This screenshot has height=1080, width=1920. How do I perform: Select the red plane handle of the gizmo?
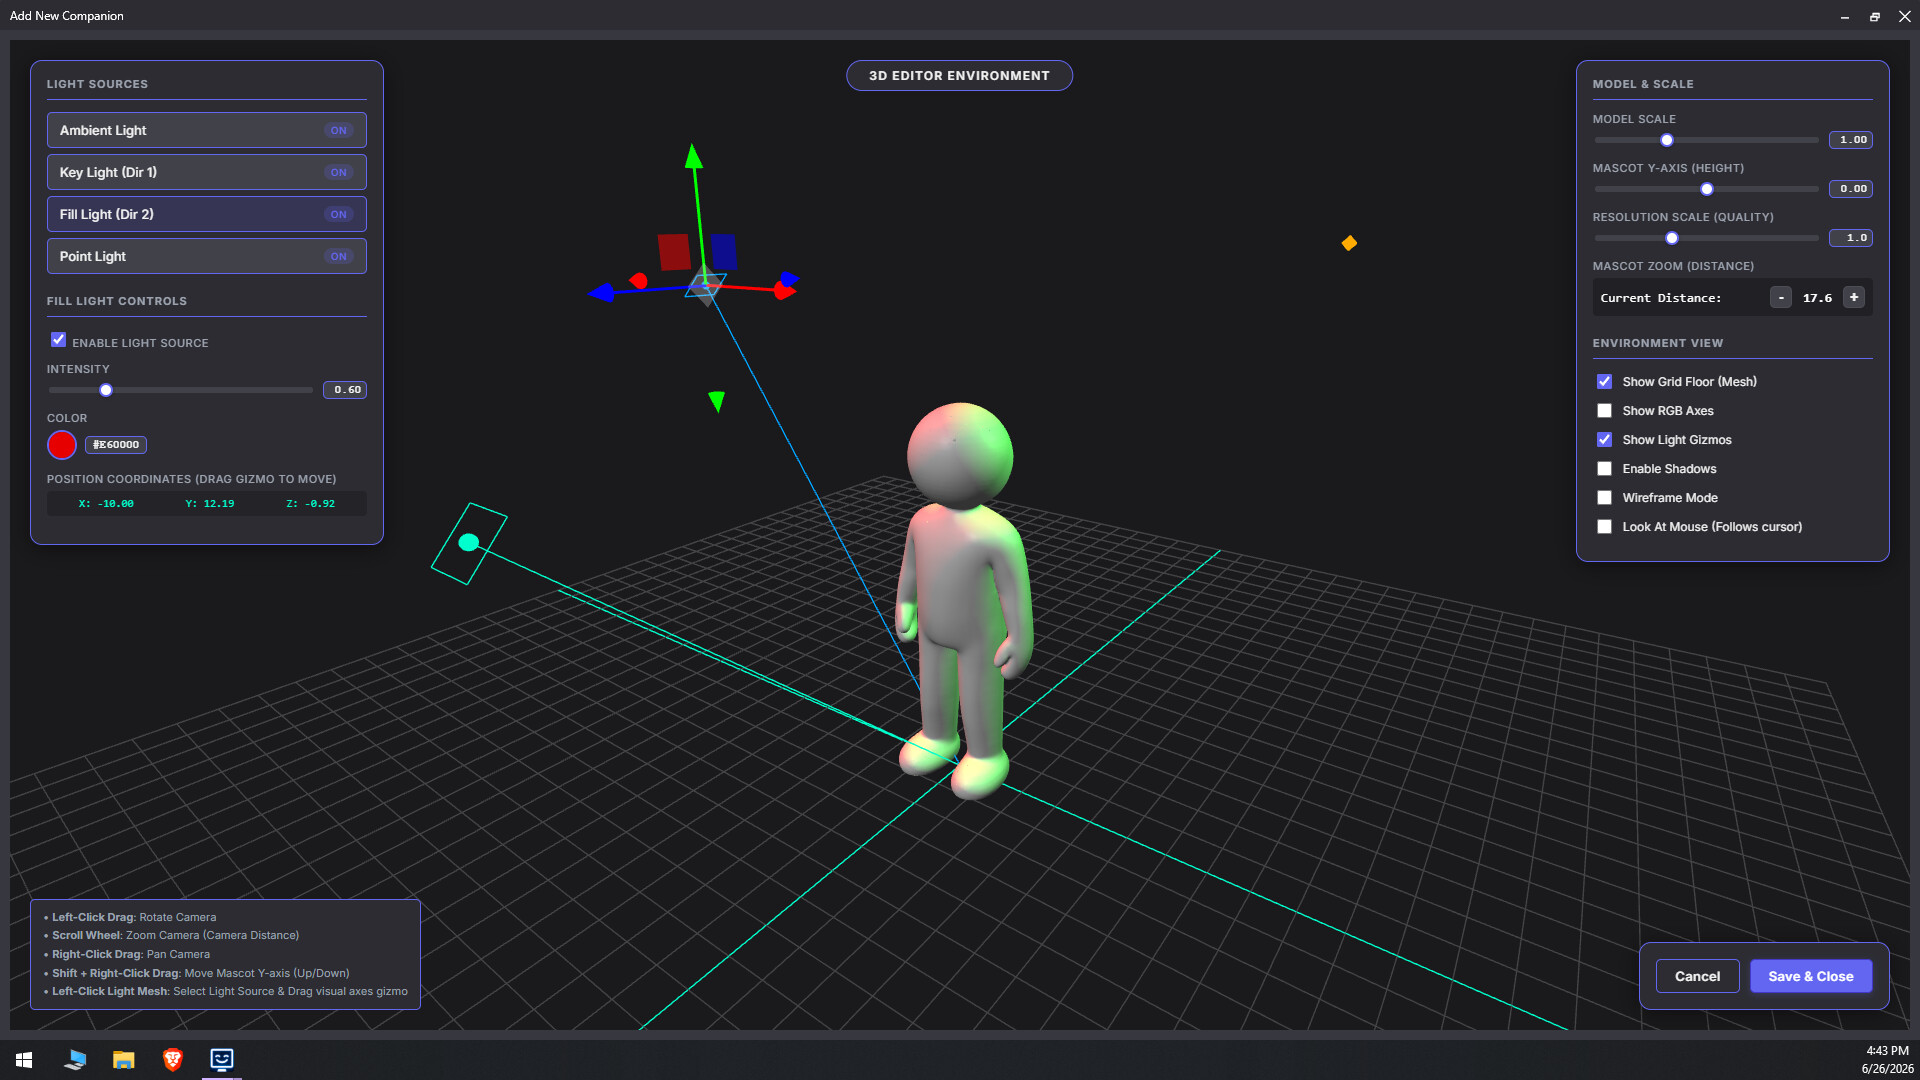pyautogui.click(x=674, y=252)
